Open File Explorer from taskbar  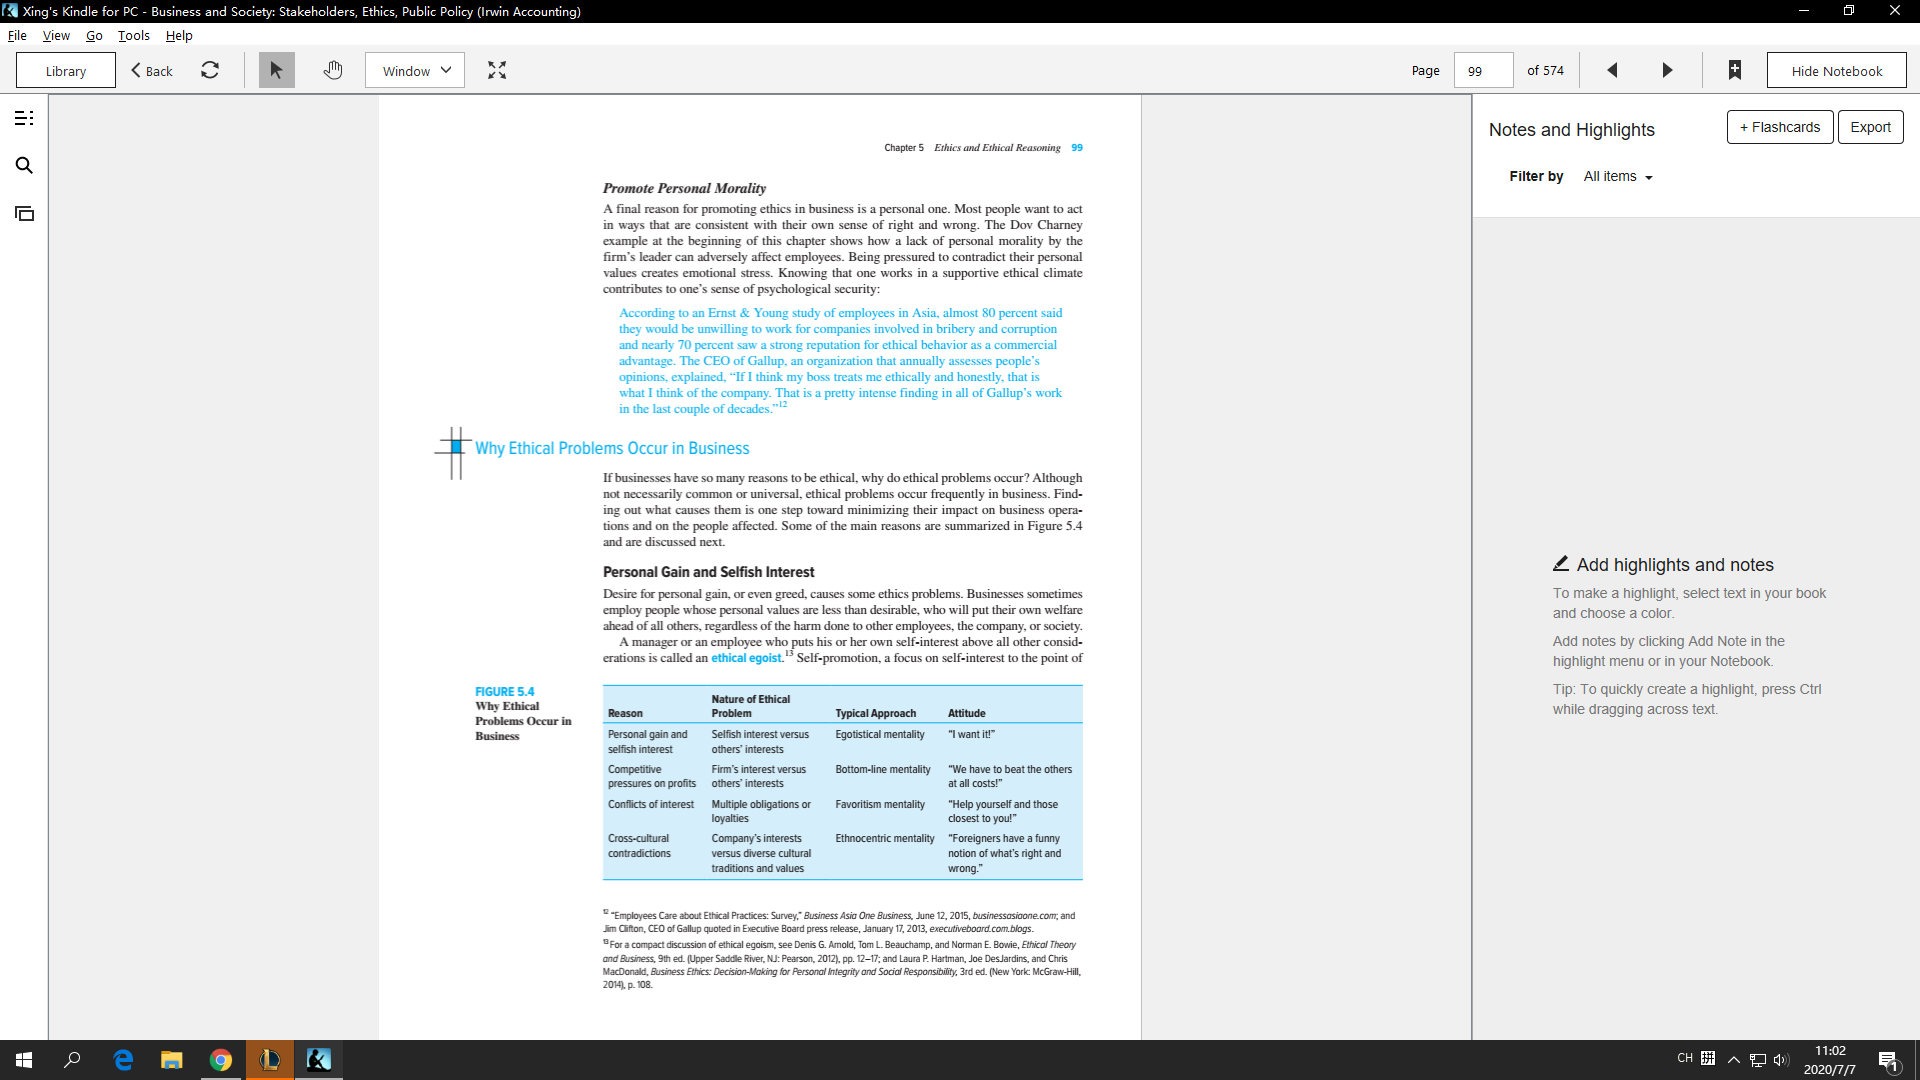(172, 1060)
